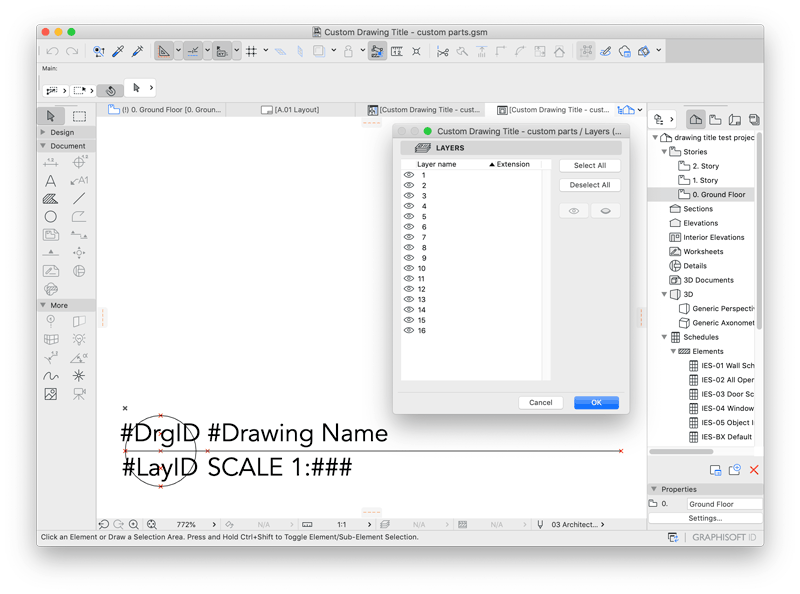Hide layer 8 via eye icon

point(409,248)
